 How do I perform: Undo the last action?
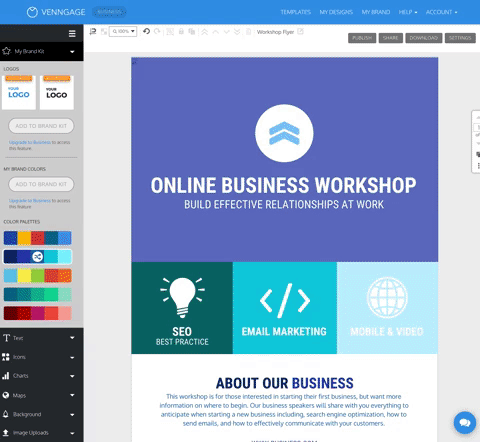[146, 31]
